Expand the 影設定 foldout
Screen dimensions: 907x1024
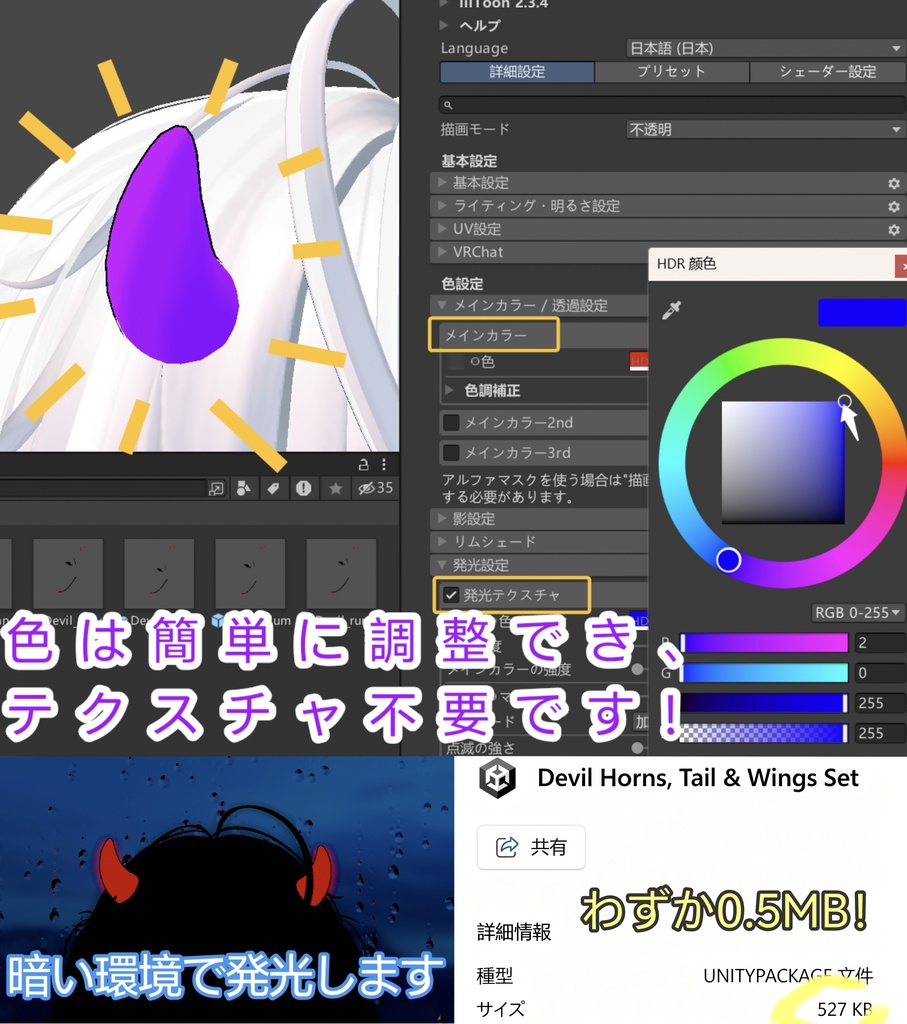[x=442, y=519]
